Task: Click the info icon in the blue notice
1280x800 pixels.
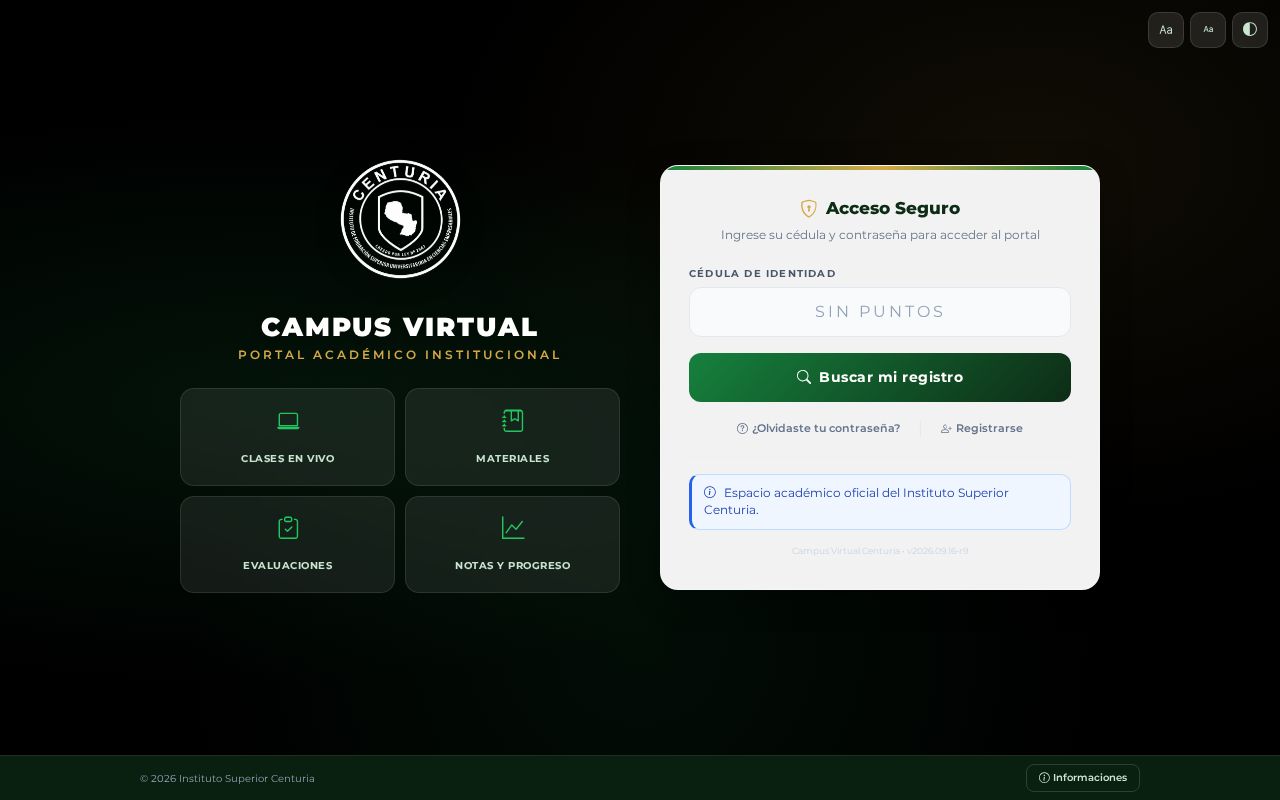Action: [710, 492]
